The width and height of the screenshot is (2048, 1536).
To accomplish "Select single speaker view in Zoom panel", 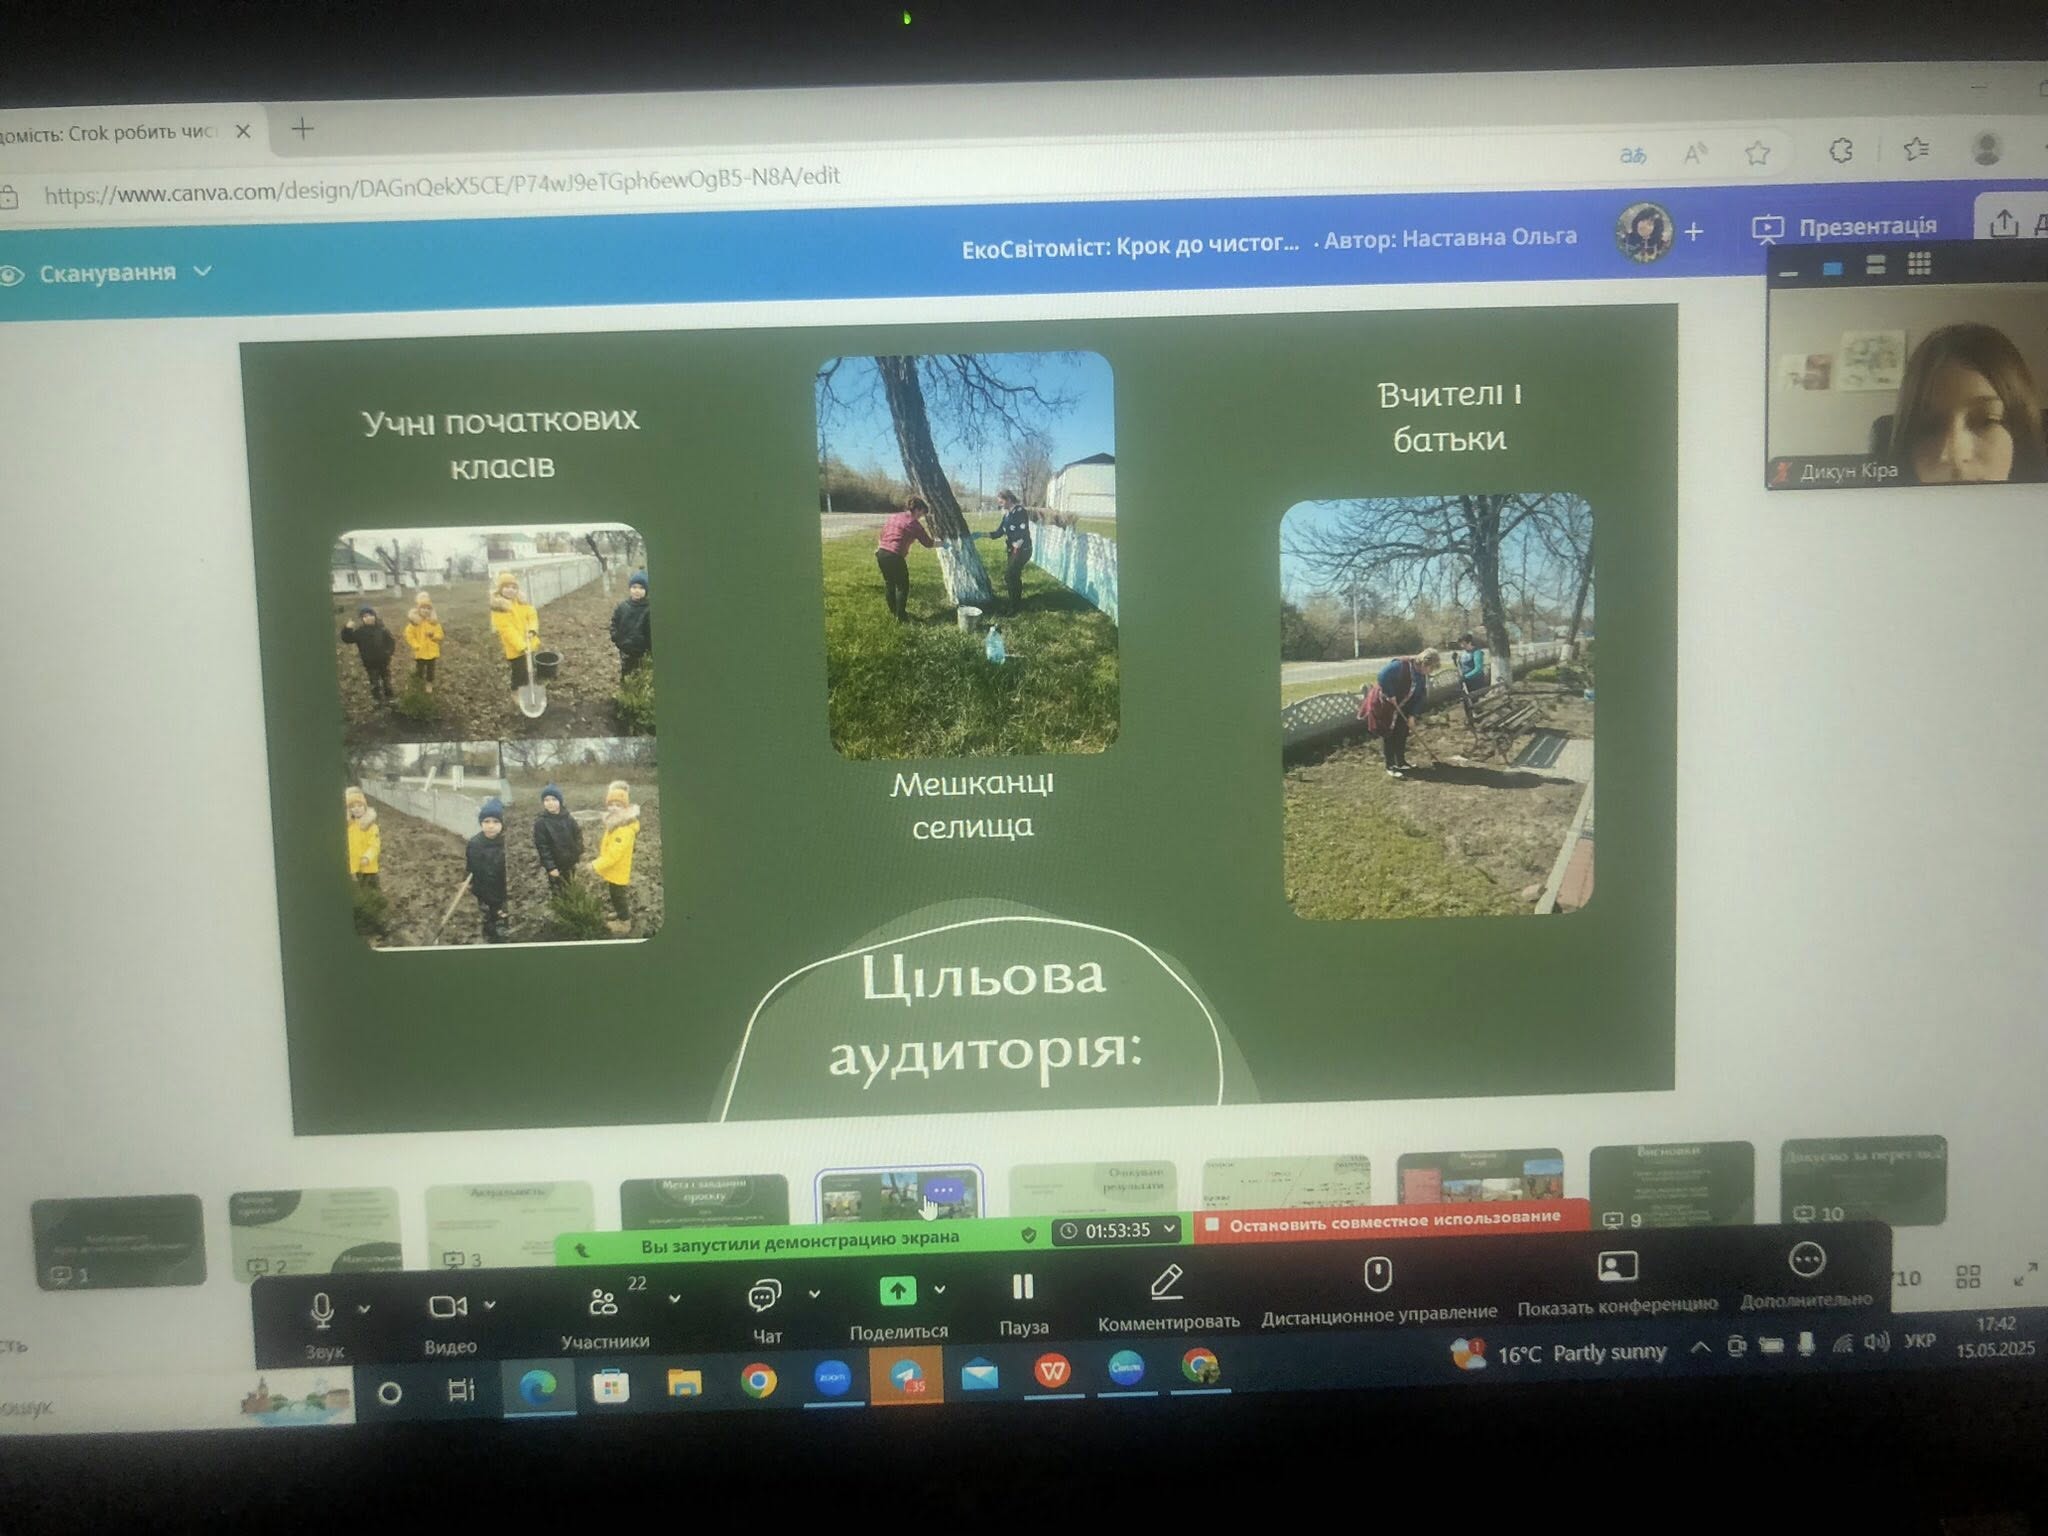I will (x=1832, y=268).
